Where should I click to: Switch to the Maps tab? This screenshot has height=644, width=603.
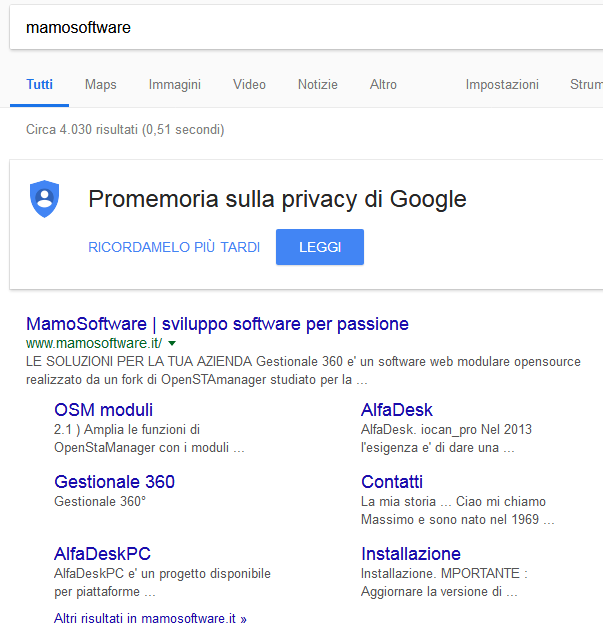point(100,85)
